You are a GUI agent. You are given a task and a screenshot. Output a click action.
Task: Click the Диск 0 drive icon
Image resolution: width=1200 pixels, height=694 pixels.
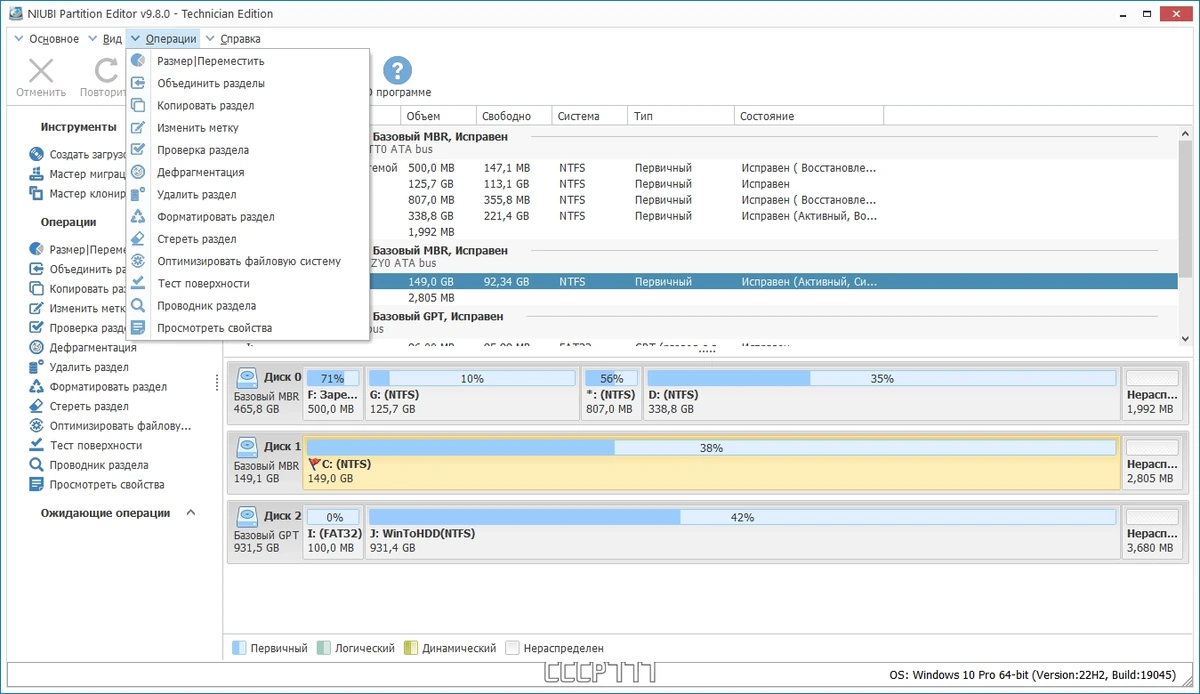point(246,378)
